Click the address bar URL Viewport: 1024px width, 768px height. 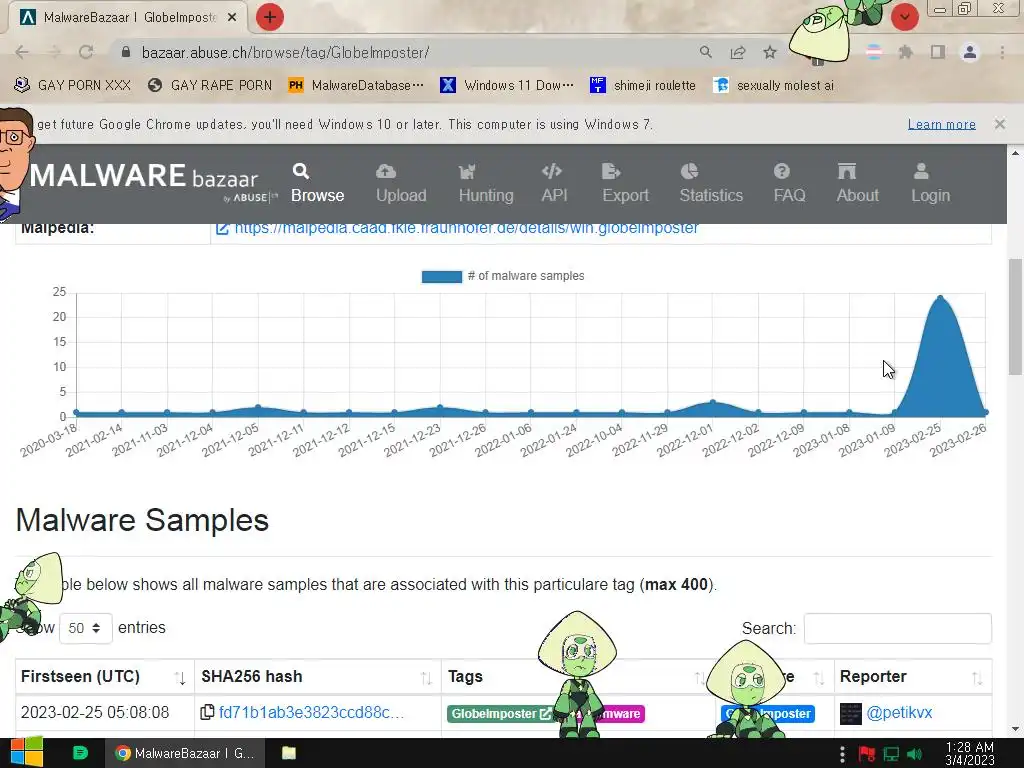(285, 52)
